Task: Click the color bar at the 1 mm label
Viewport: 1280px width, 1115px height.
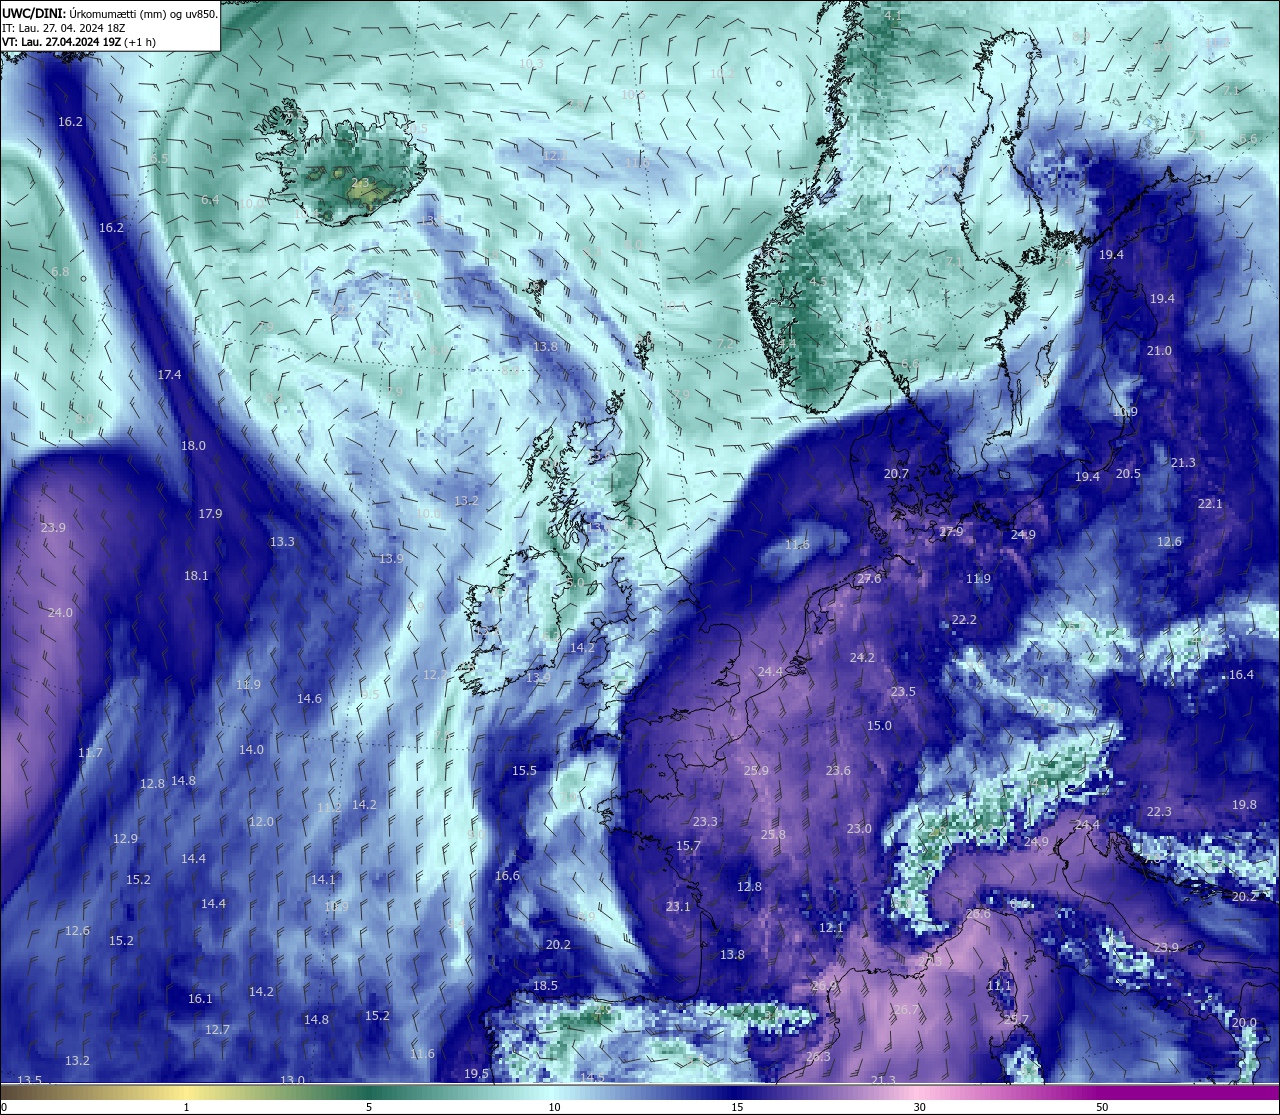Action: [x=186, y=1107]
